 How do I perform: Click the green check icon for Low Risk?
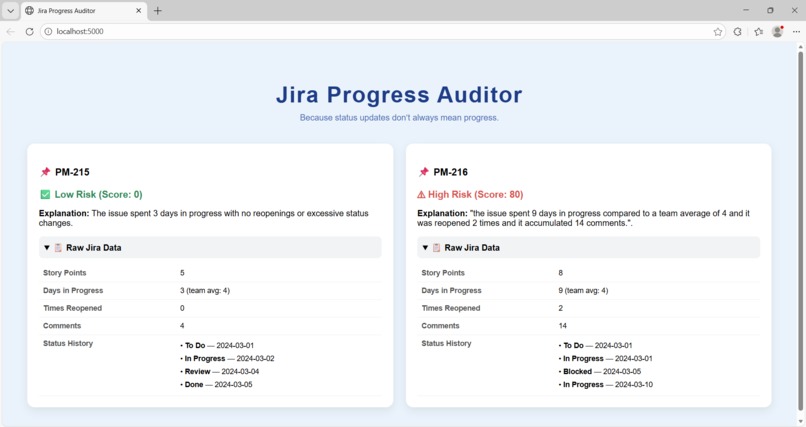[45, 194]
